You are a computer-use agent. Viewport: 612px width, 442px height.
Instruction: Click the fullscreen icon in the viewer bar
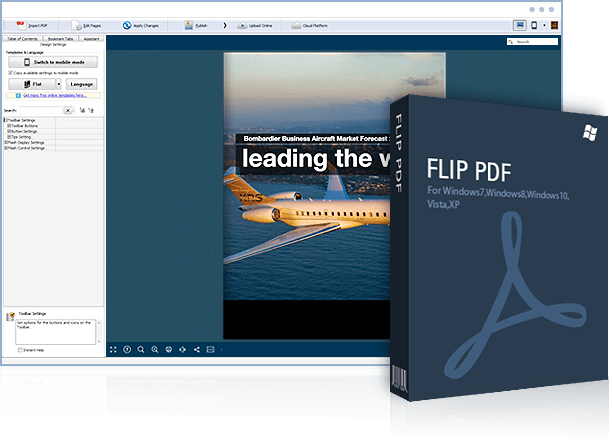[112, 349]
